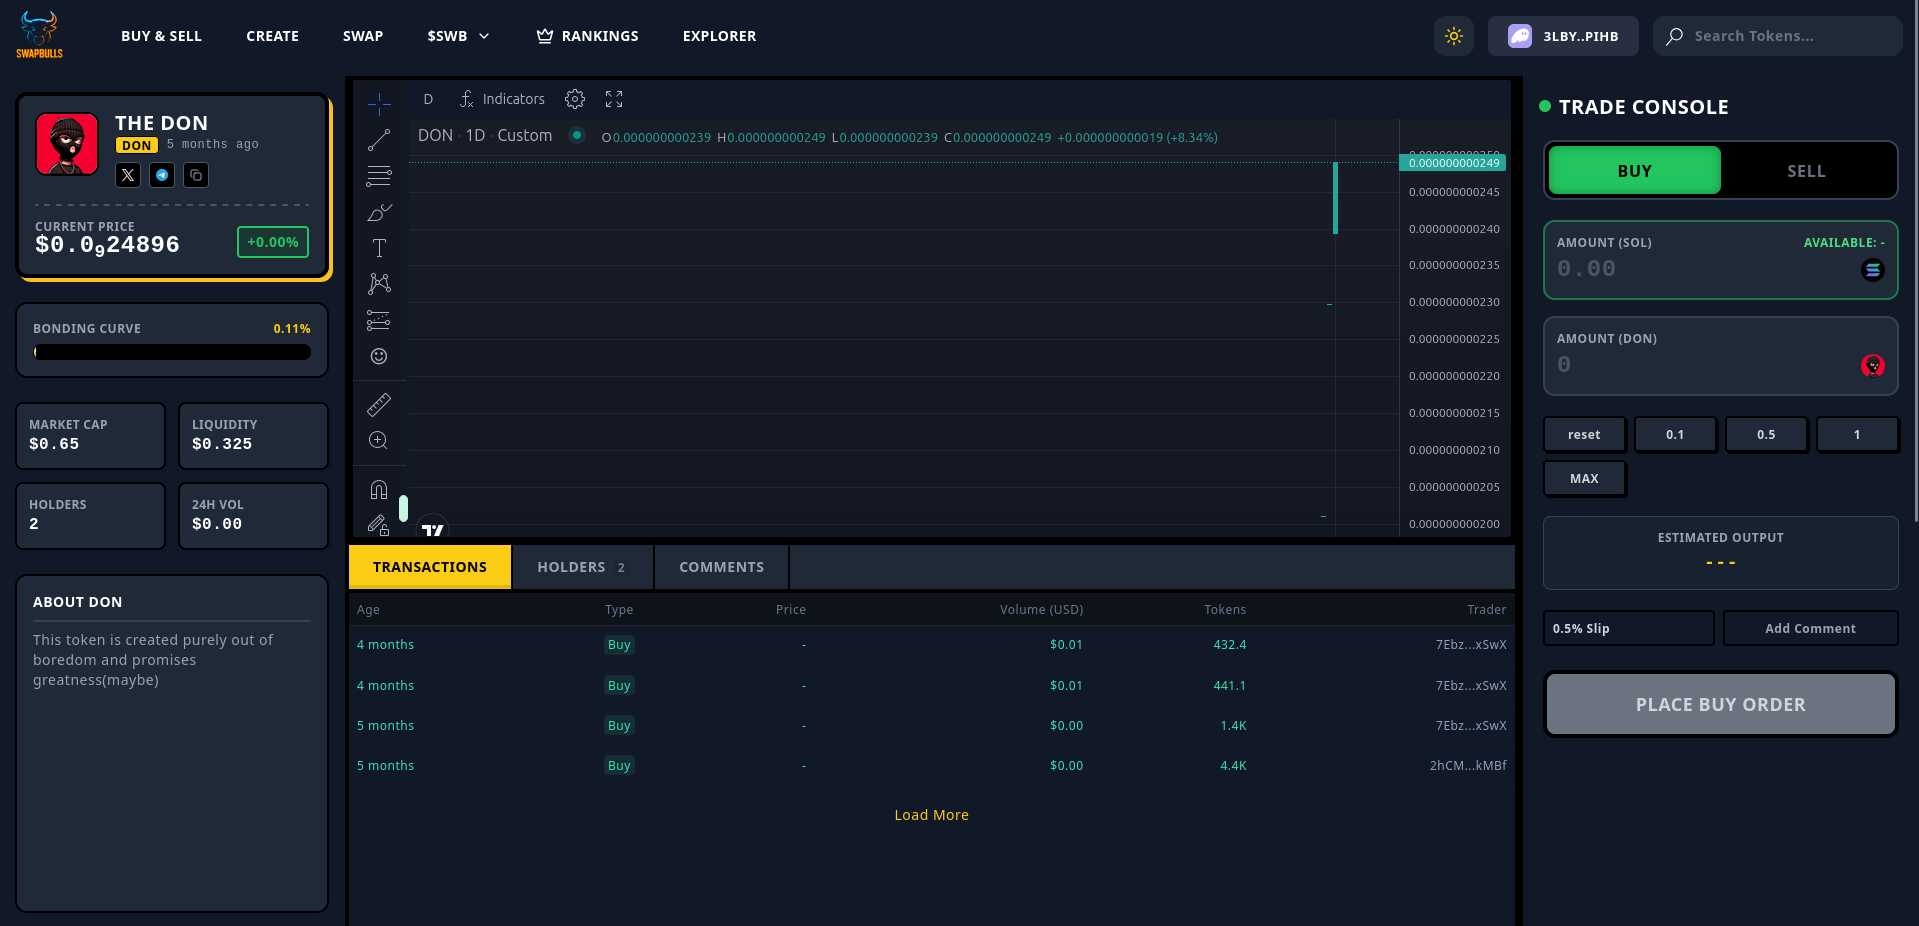Toggle light mode with the sun icon
The image size is (1919, 926).
click(1453, 35)
